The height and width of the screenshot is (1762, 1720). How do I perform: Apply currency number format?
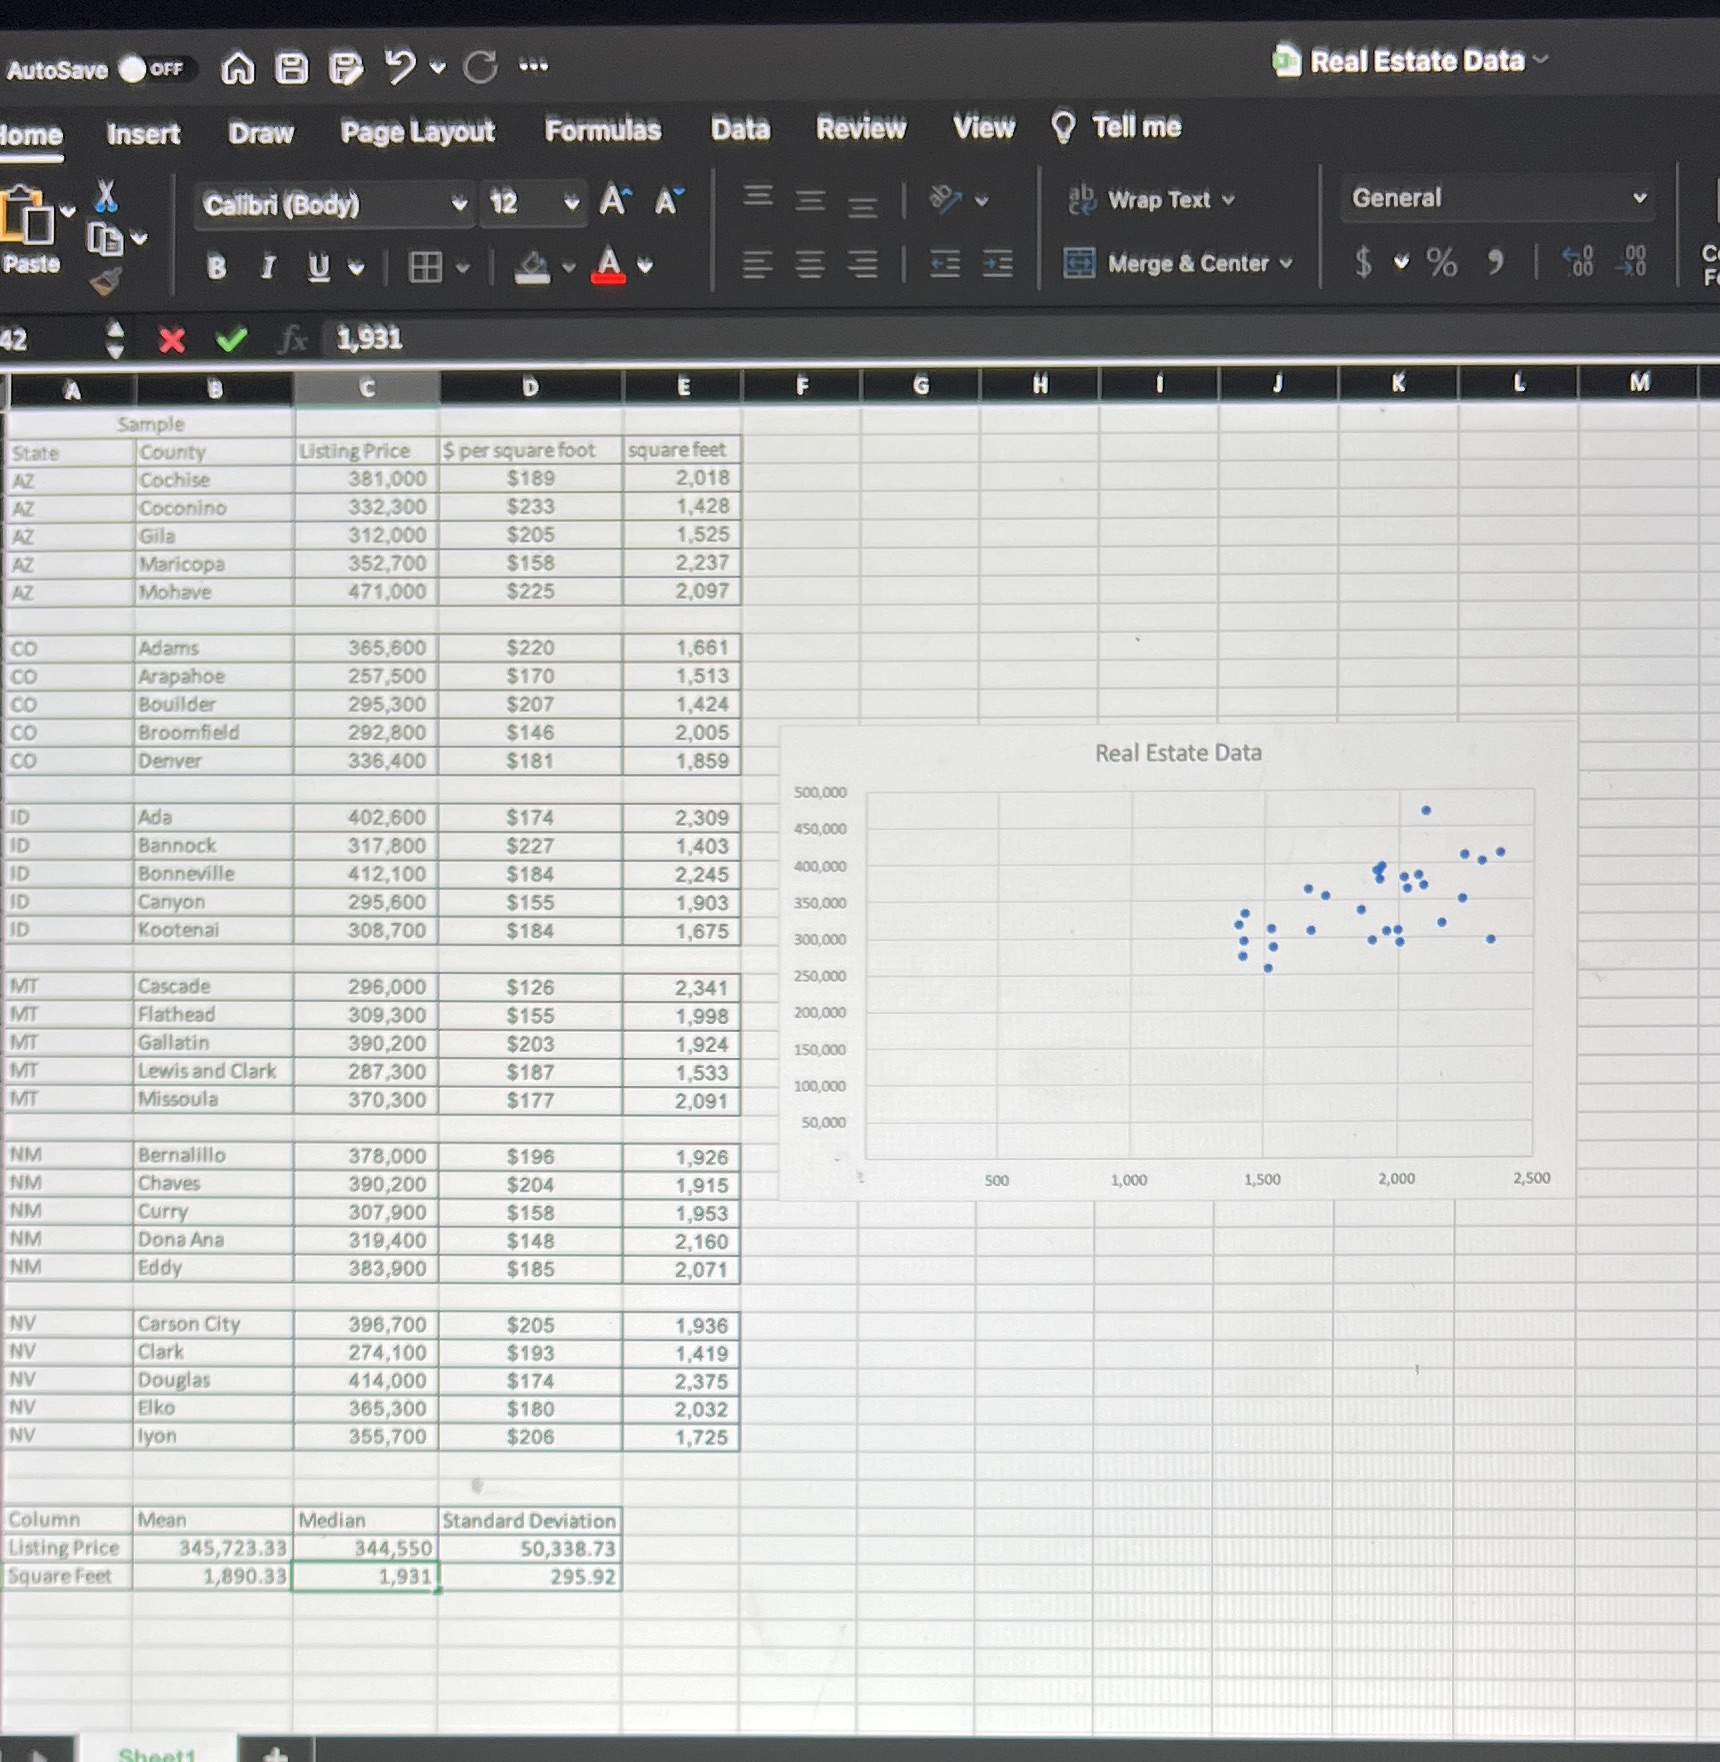click(x=1363, y=262)
